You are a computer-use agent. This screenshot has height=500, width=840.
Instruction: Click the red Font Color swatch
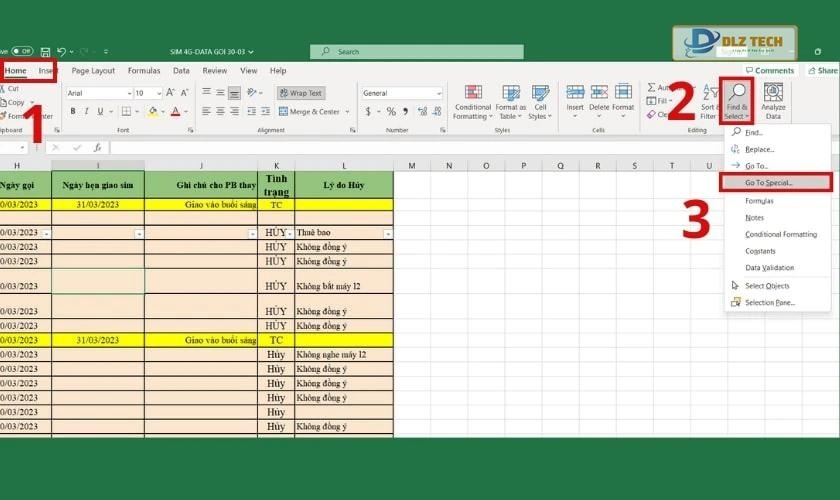[175, 111]
